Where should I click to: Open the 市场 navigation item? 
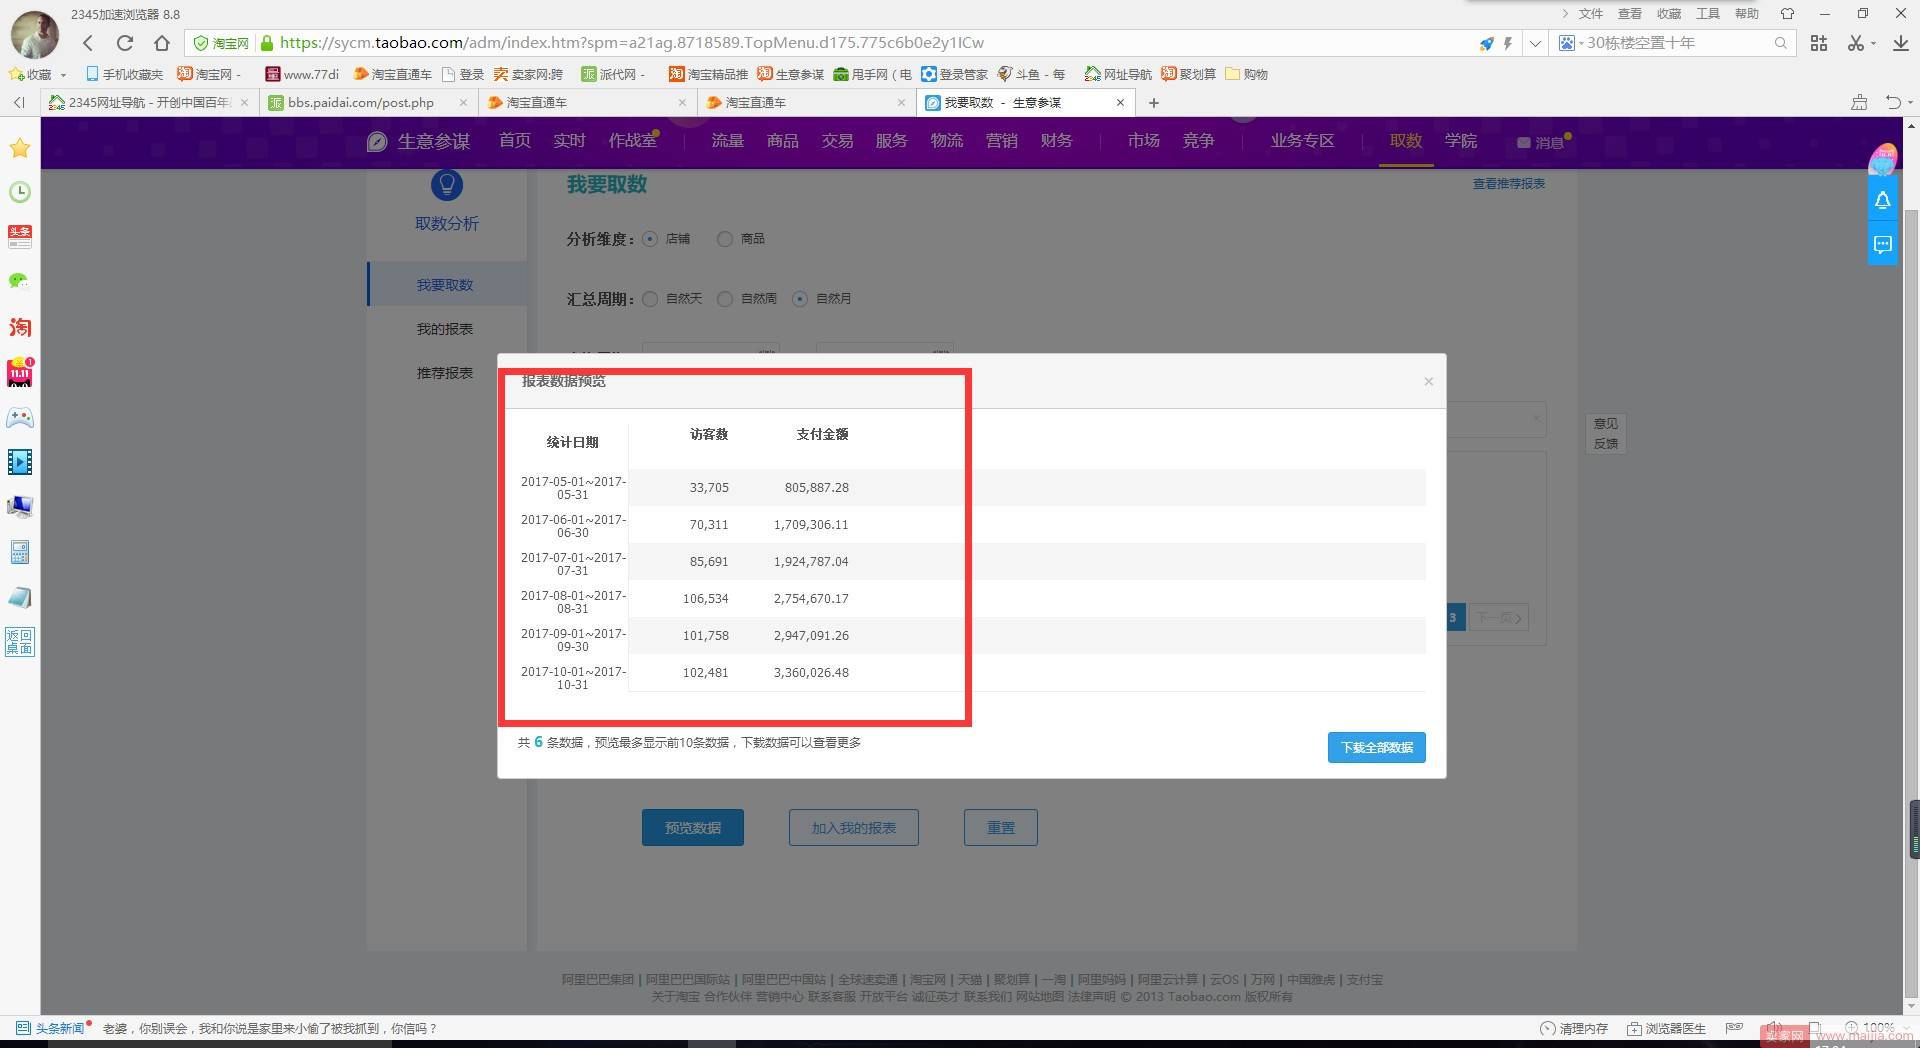[x=1144, y=141]
